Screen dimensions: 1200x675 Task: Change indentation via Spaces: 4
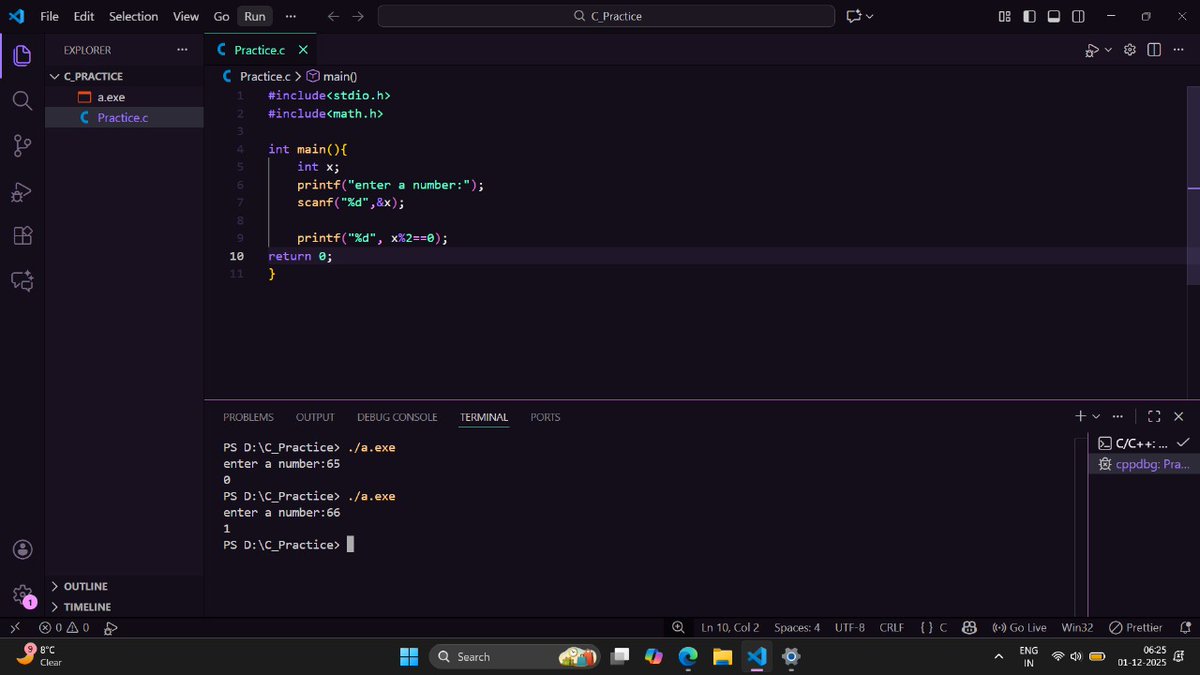click(797, 628)
